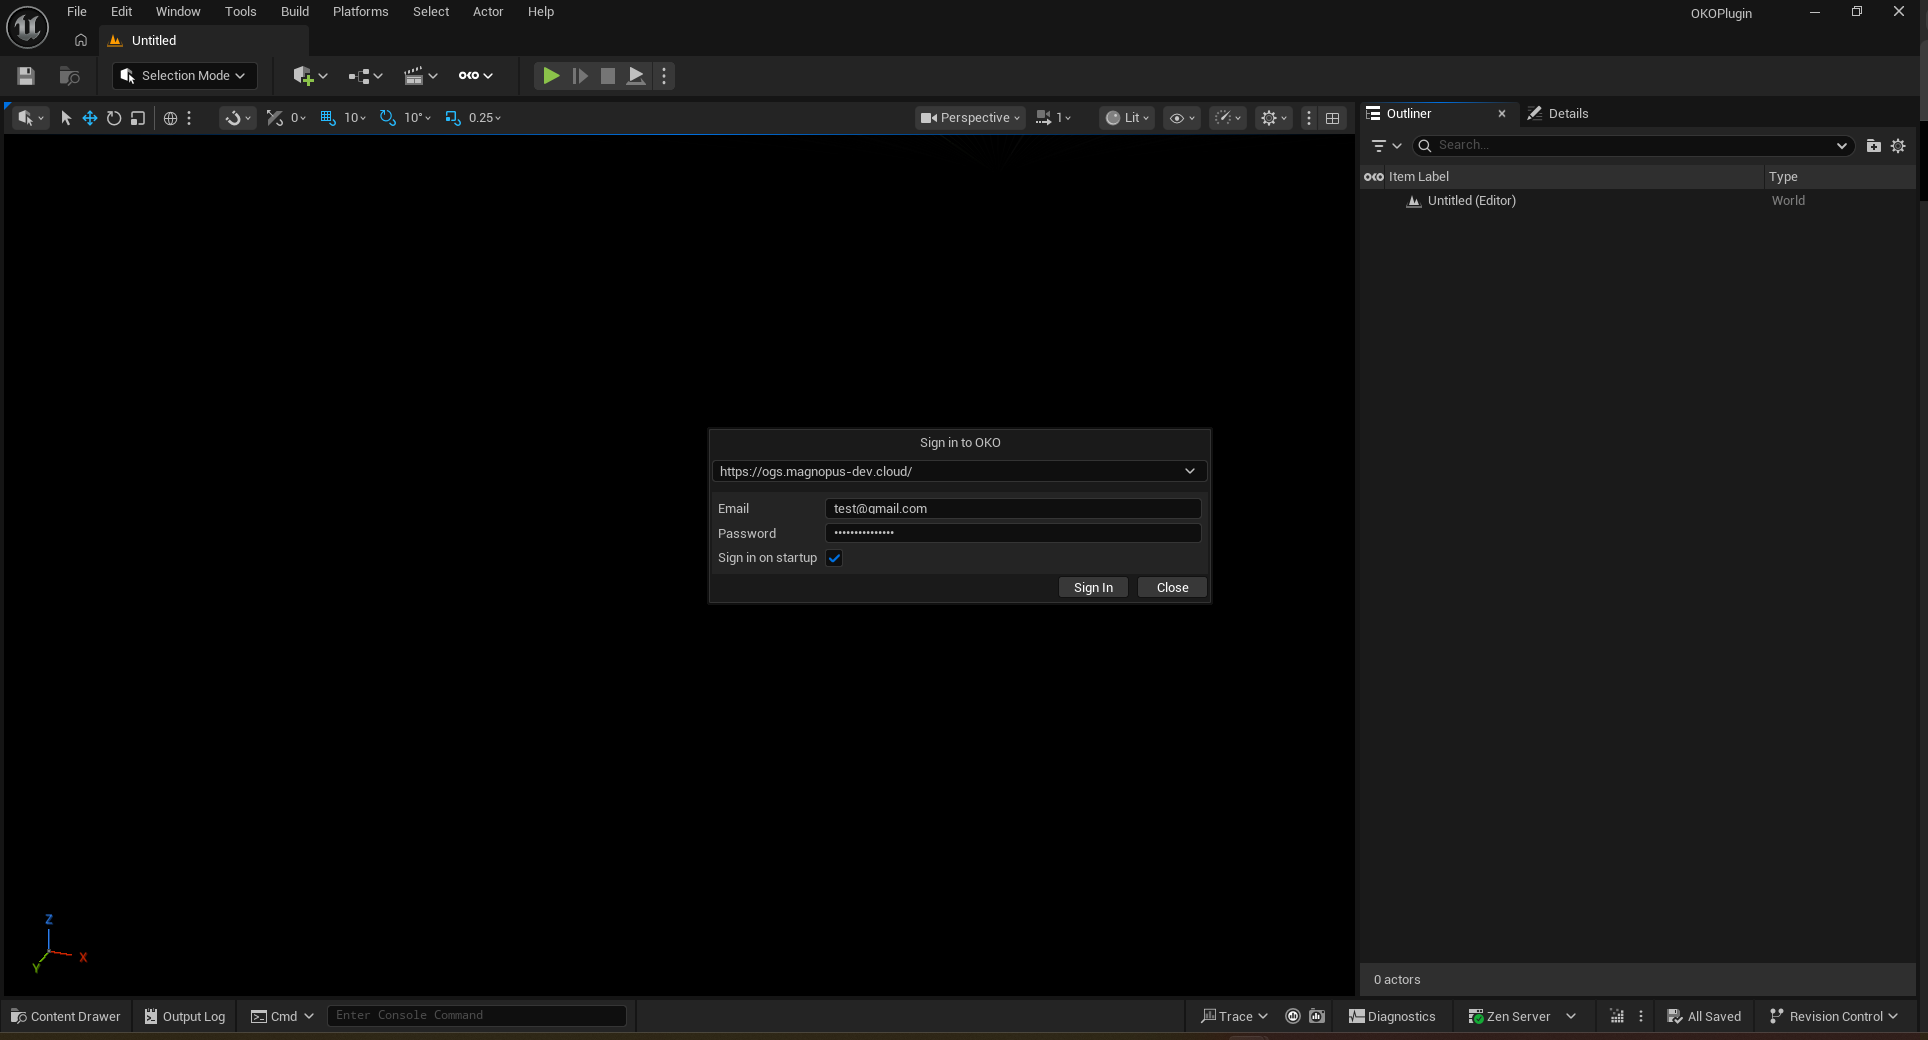Image resolution: width=1928 pixels, height=1040 pixels.
Task: Open the File menu
Action: tap(77, 12)
